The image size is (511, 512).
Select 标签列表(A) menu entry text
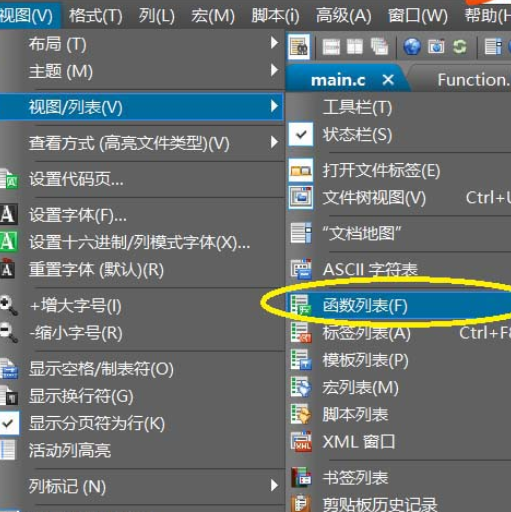pos(366,333)
